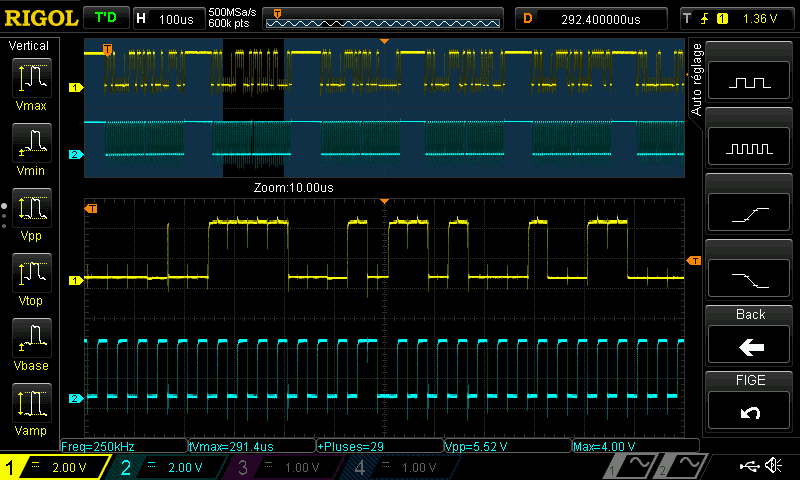Click the RIGOL logo
This screenshot has width=800, height=480.
coord(41,18)
